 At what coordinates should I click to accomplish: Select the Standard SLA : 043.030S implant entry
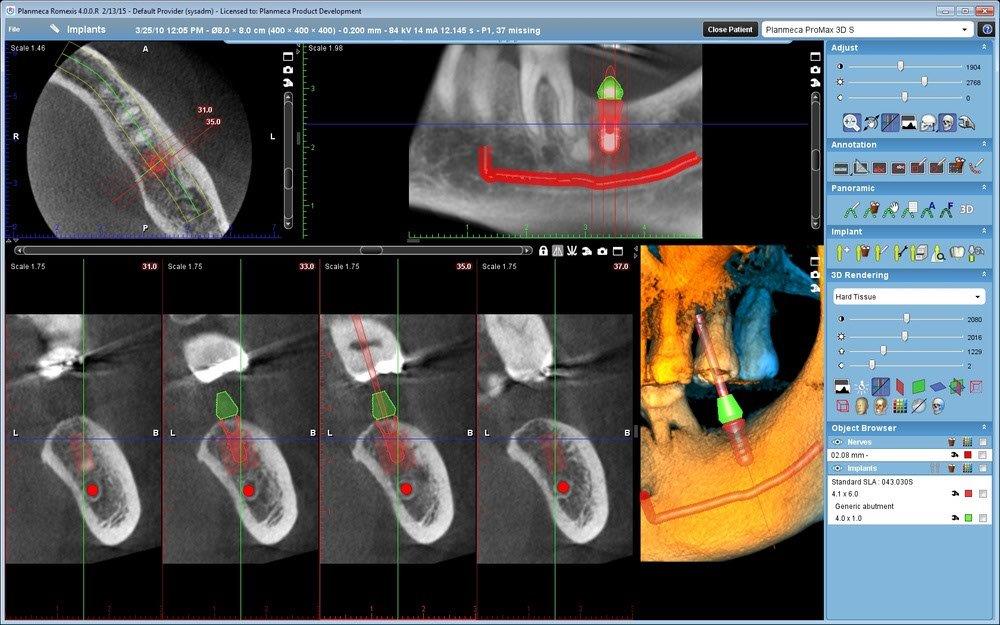872,482
